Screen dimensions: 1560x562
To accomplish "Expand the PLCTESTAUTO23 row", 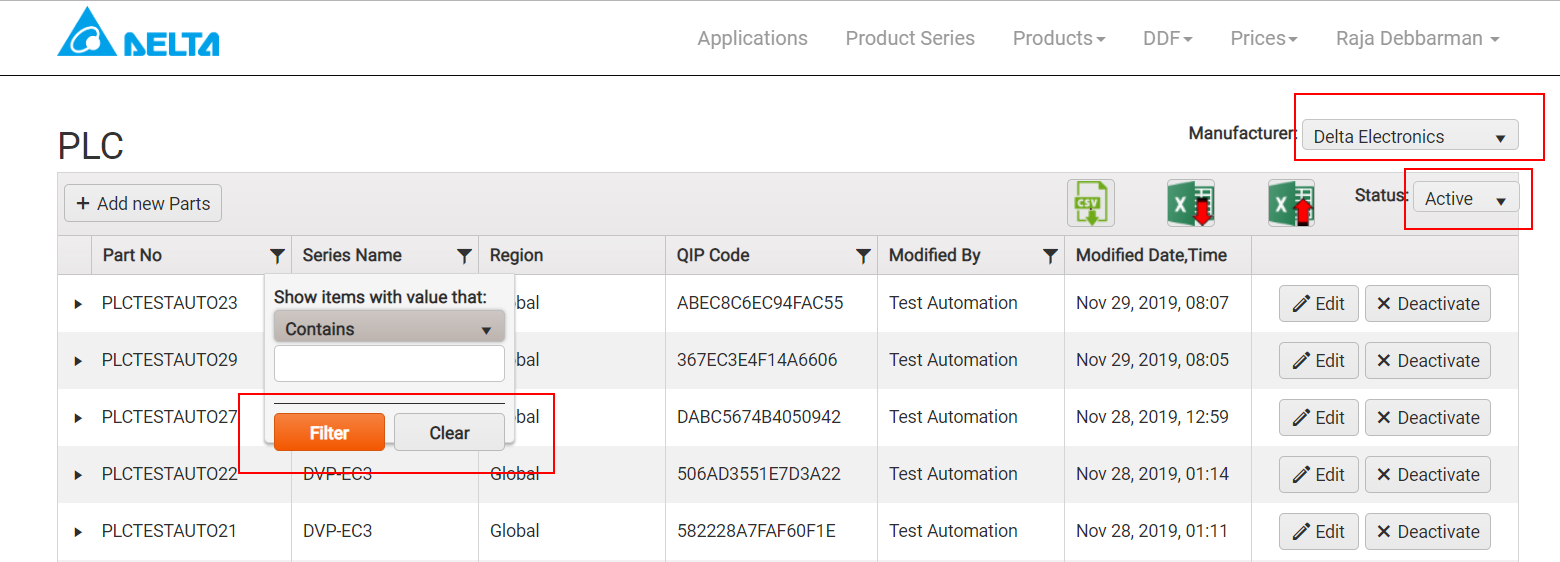I will [78, 304].
